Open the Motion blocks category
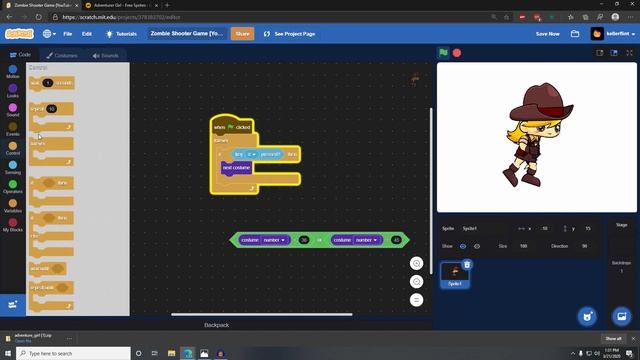This screenshot has height=360, width=640. pos(13,72)
